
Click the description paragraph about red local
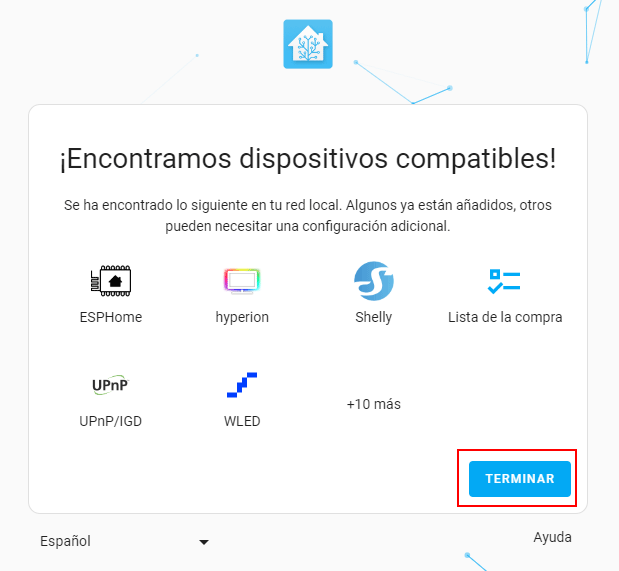tap(308, 216)
